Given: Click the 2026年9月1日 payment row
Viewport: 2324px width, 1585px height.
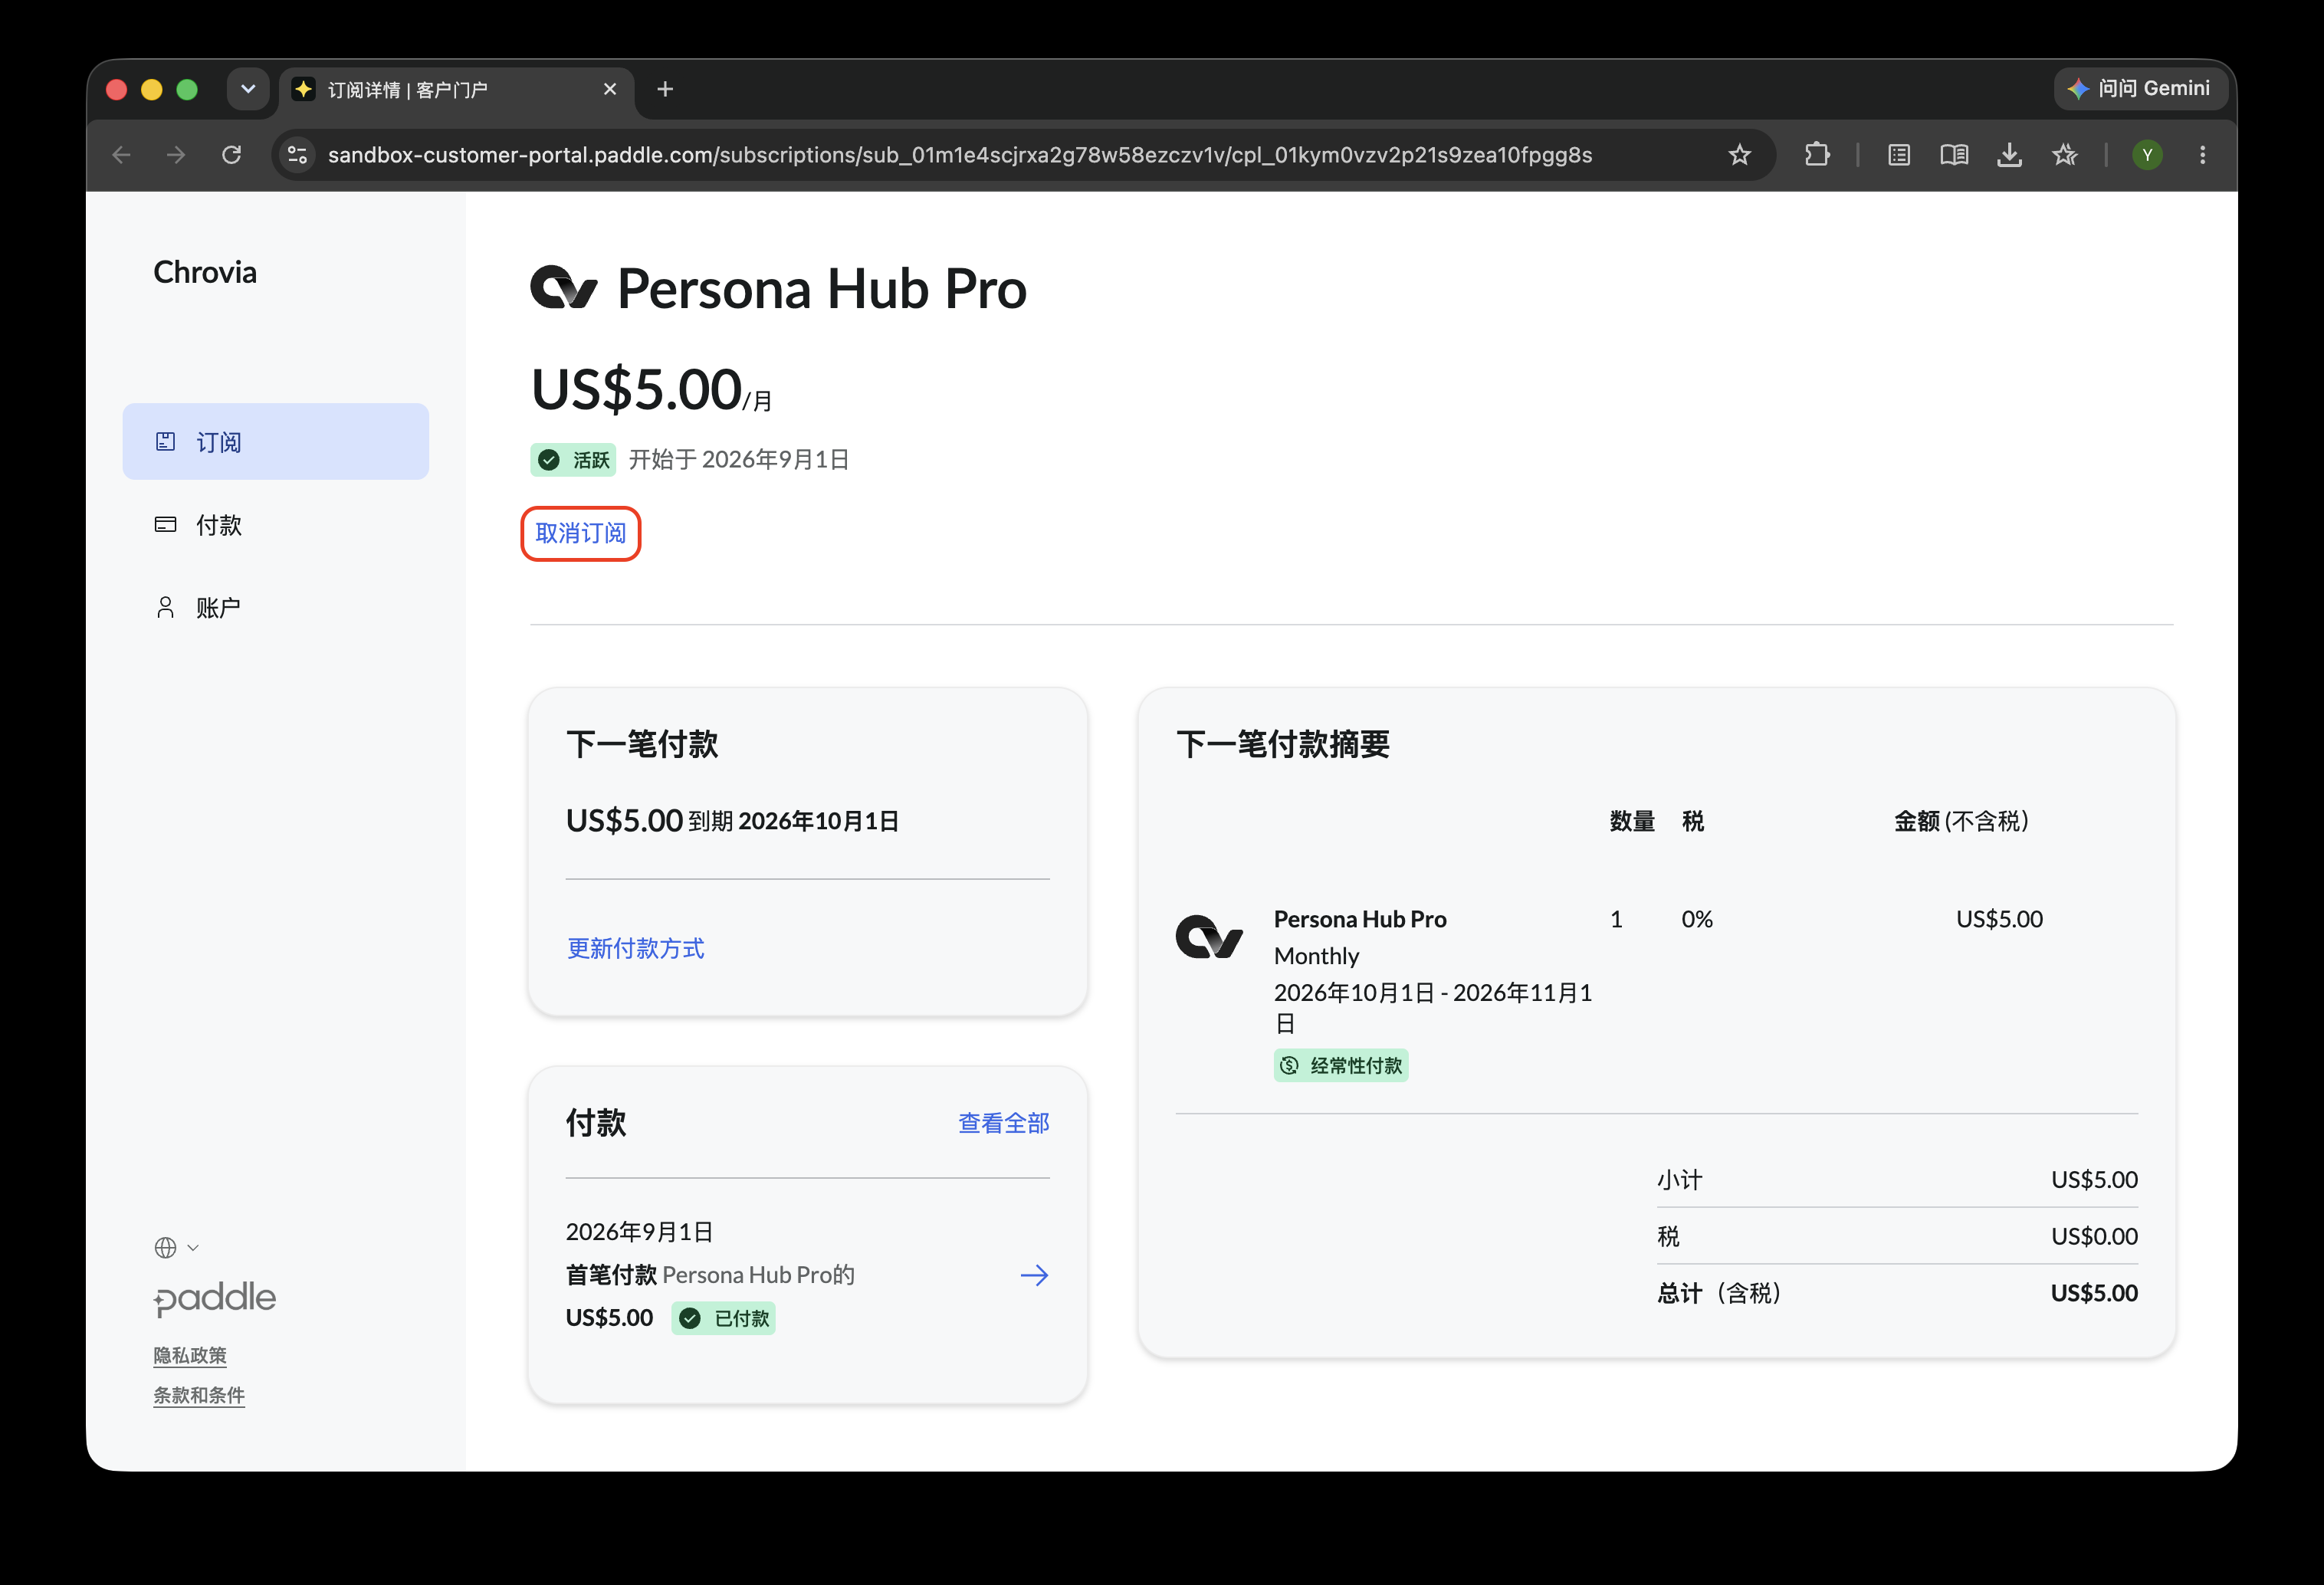Looking at the screenshot, I should pyautogui.click(x=807, y=1274).
